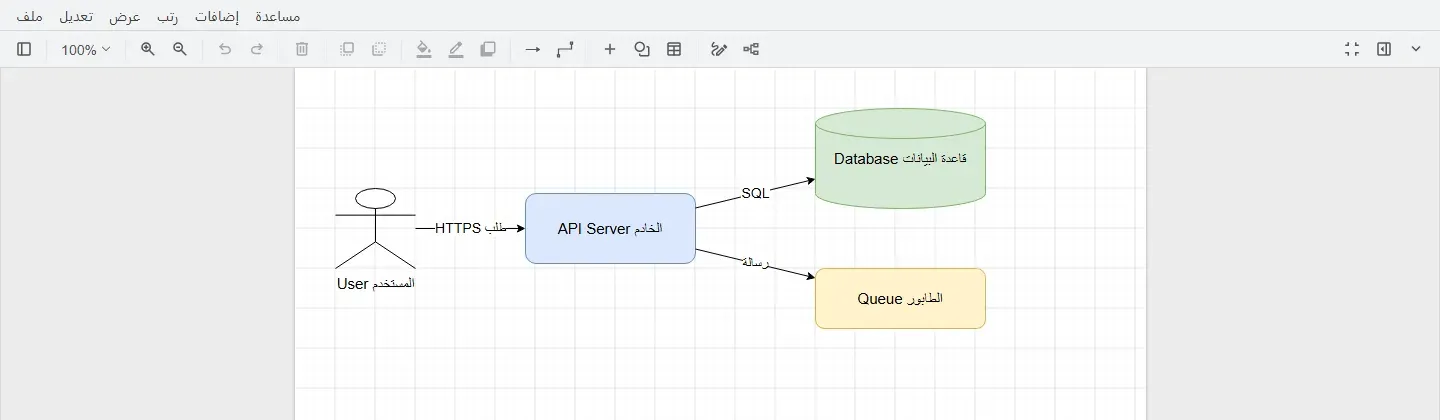
Task: Open the line color pencil
Action: [x=456, y=49]
